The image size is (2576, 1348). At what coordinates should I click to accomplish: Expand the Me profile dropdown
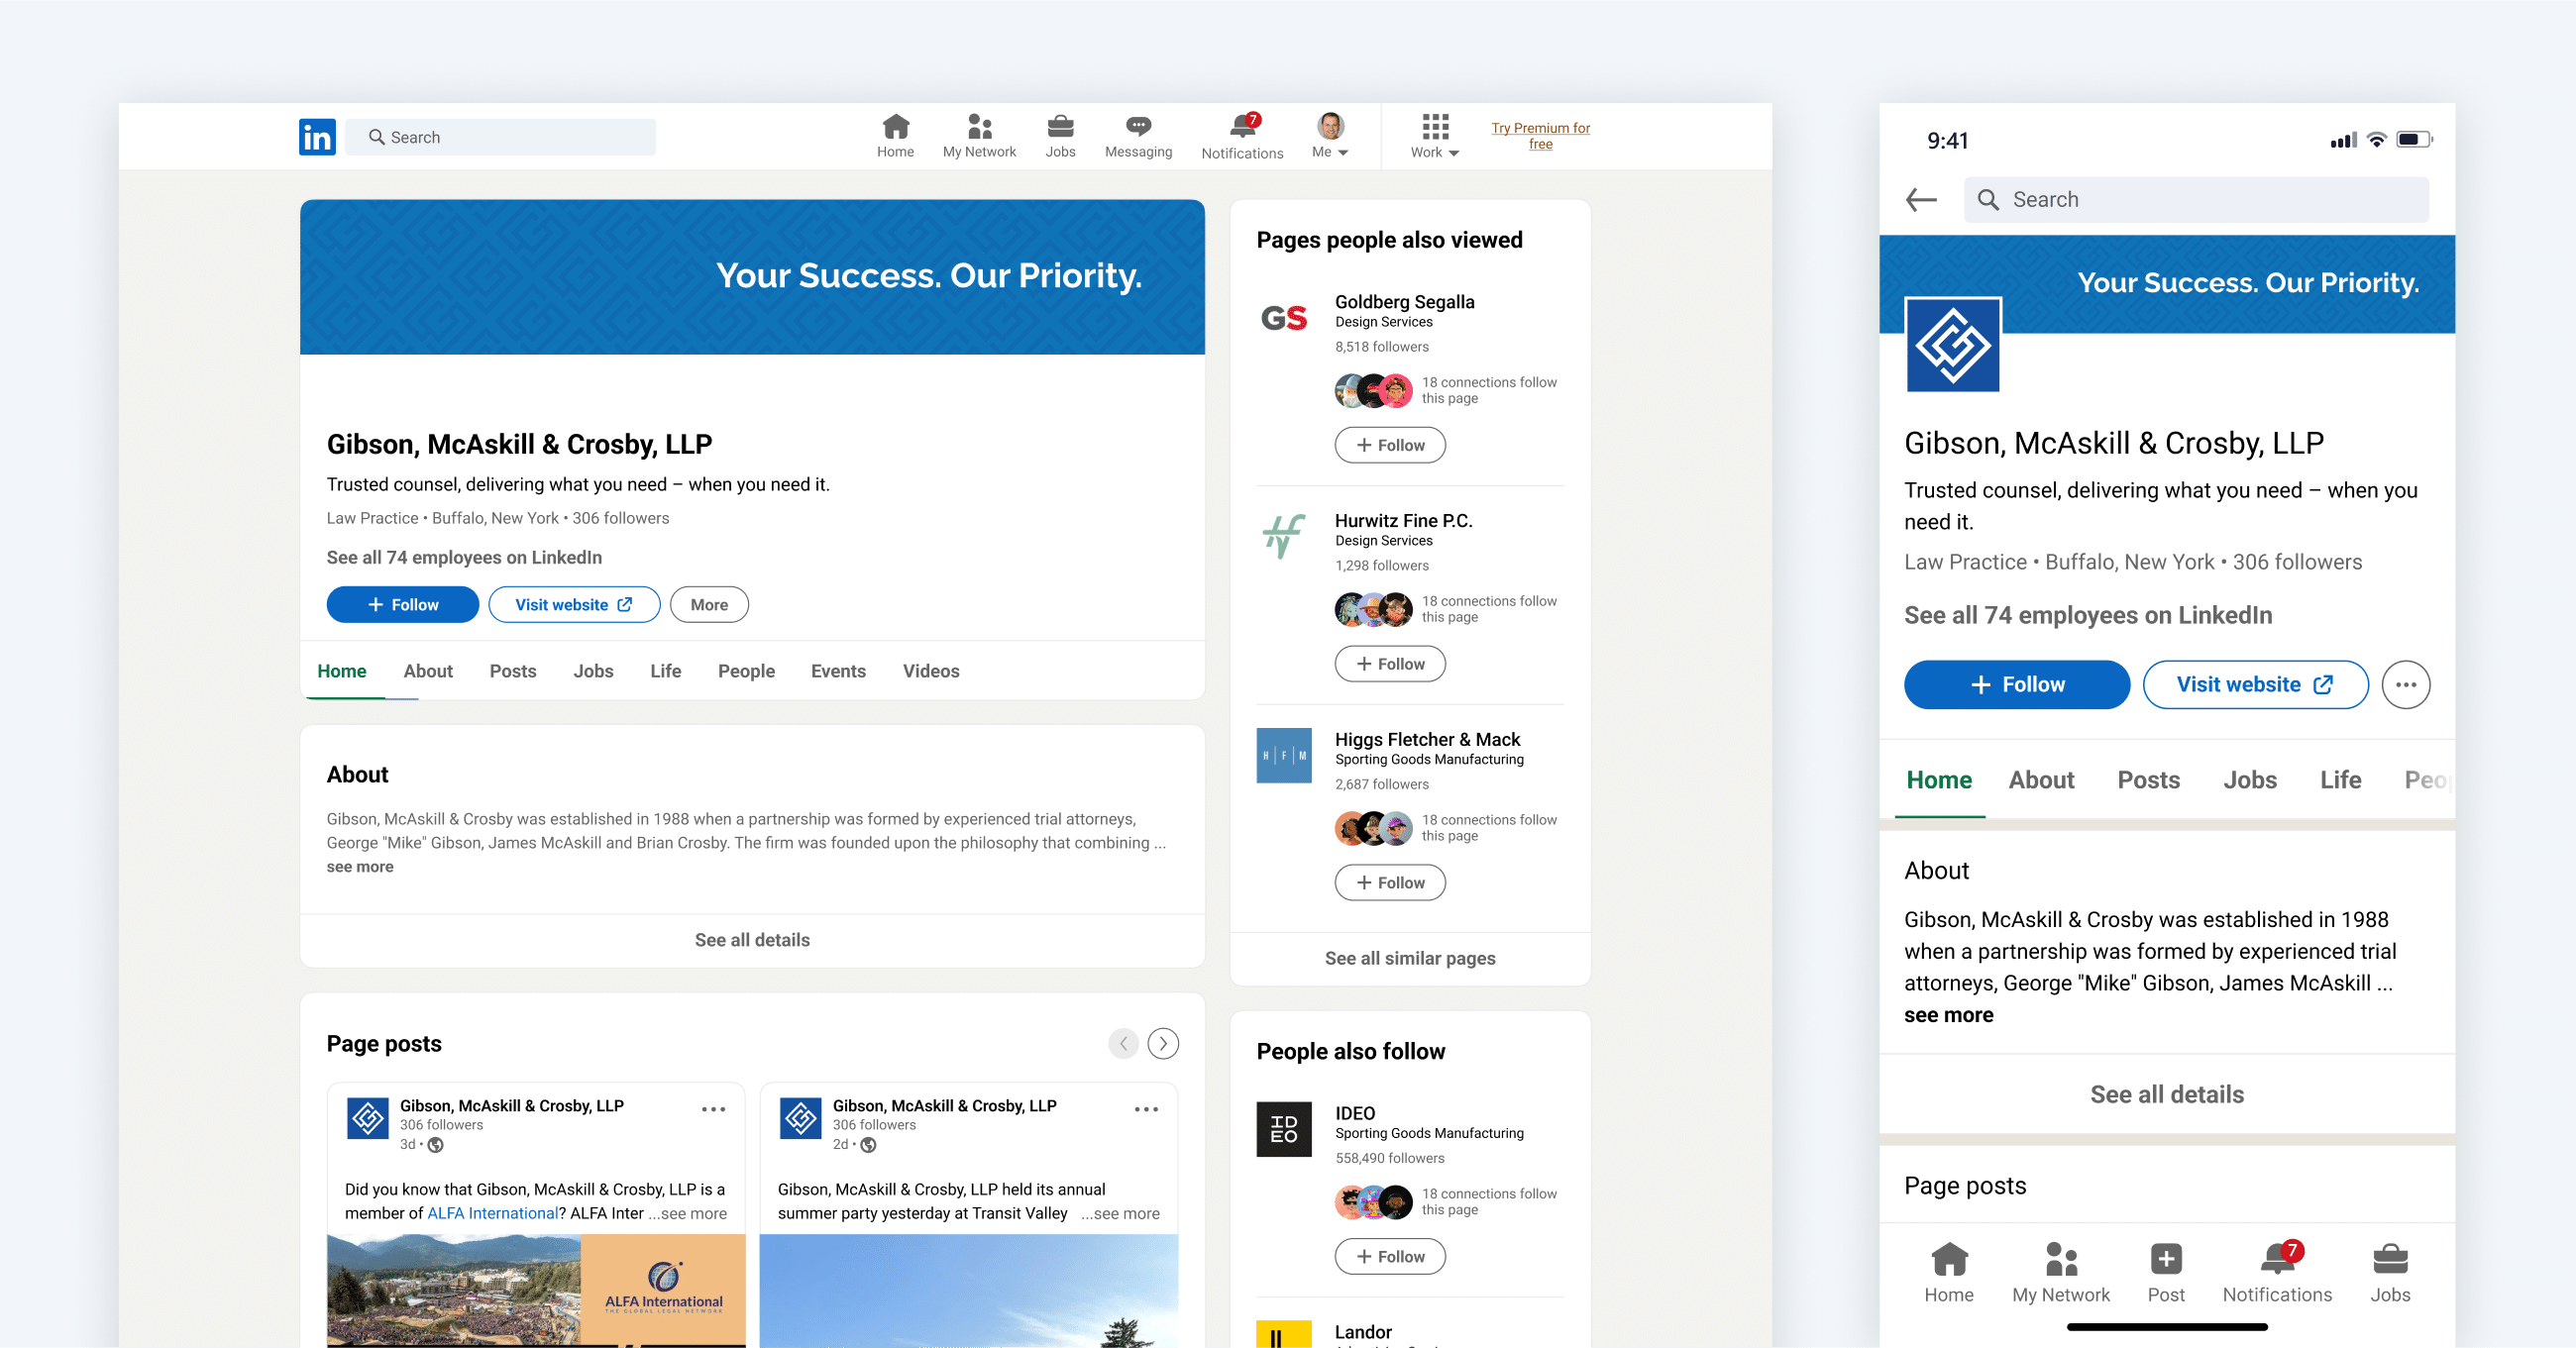[x=1330, y=137]
